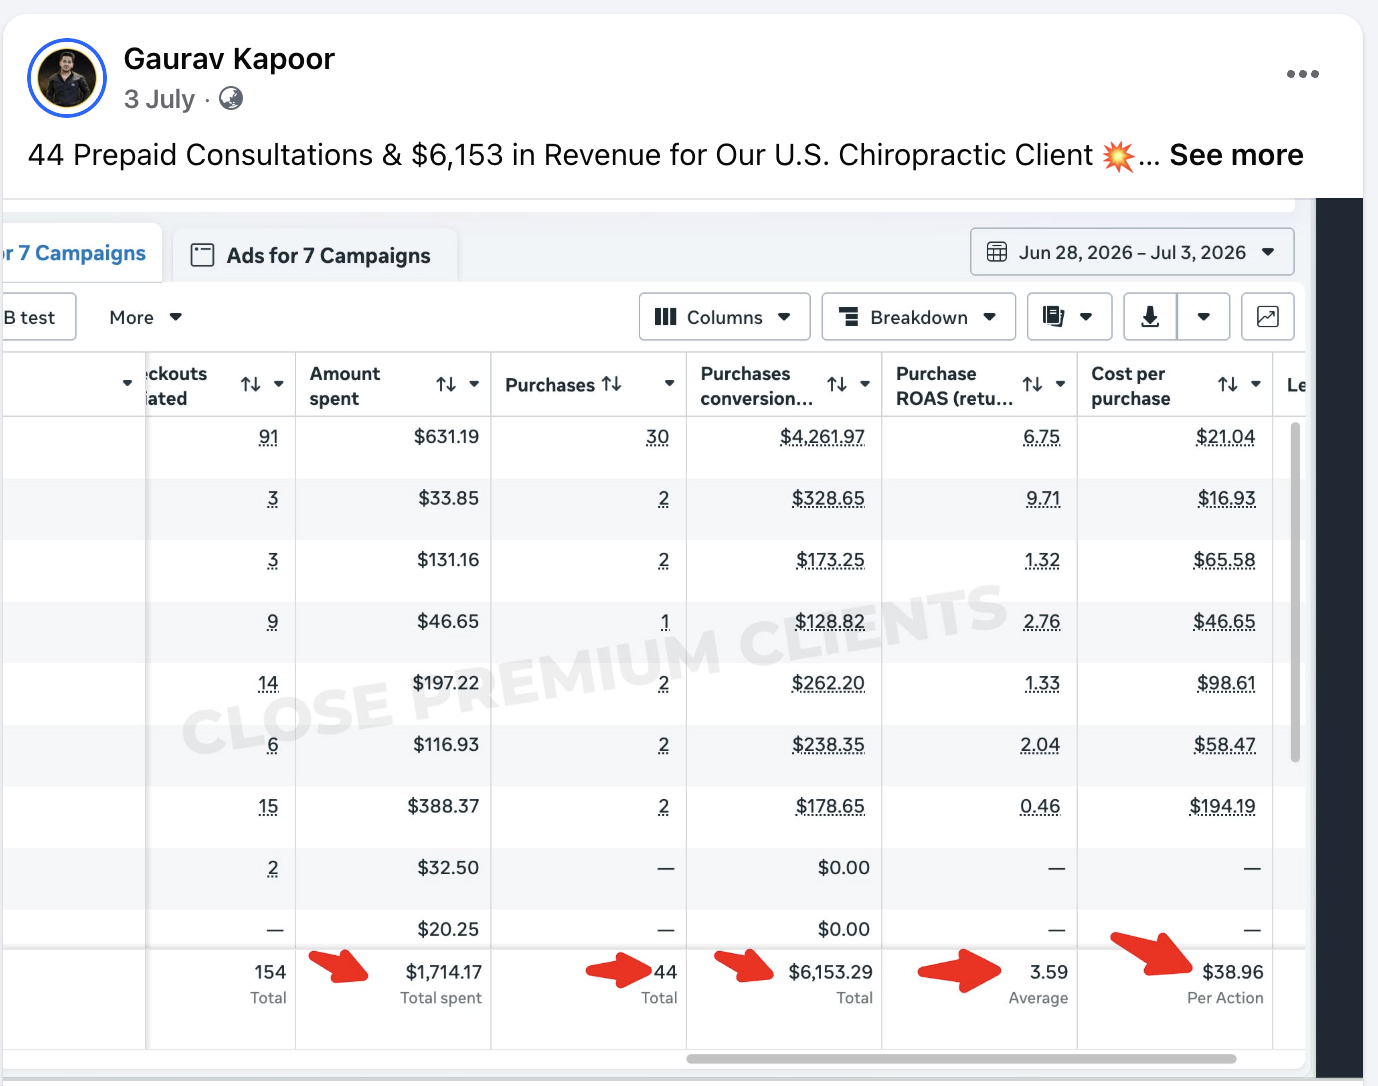Open the 3 July post date link
Screen dimensions: 1378x1086
click(x=159, y=99)
